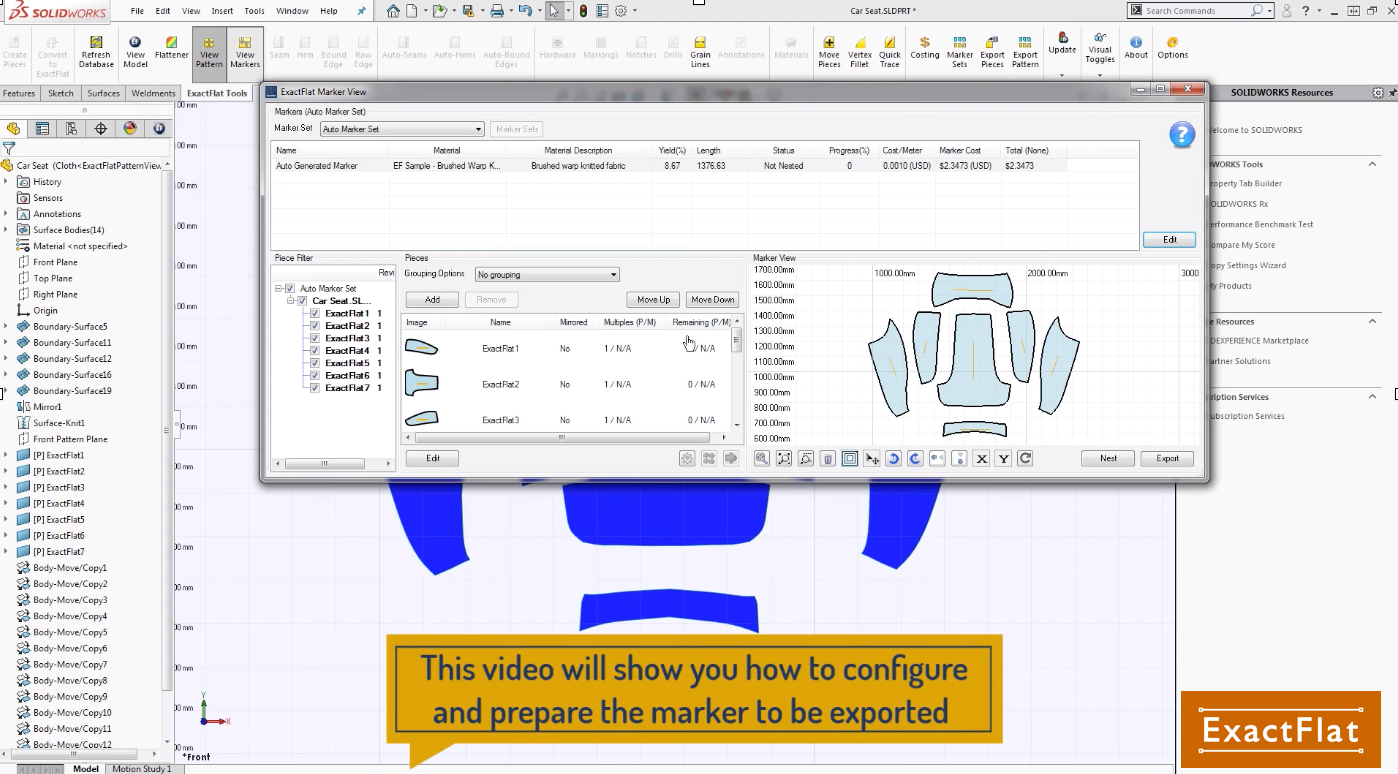Toggle the View Pattern button

(x=209, y=52)
